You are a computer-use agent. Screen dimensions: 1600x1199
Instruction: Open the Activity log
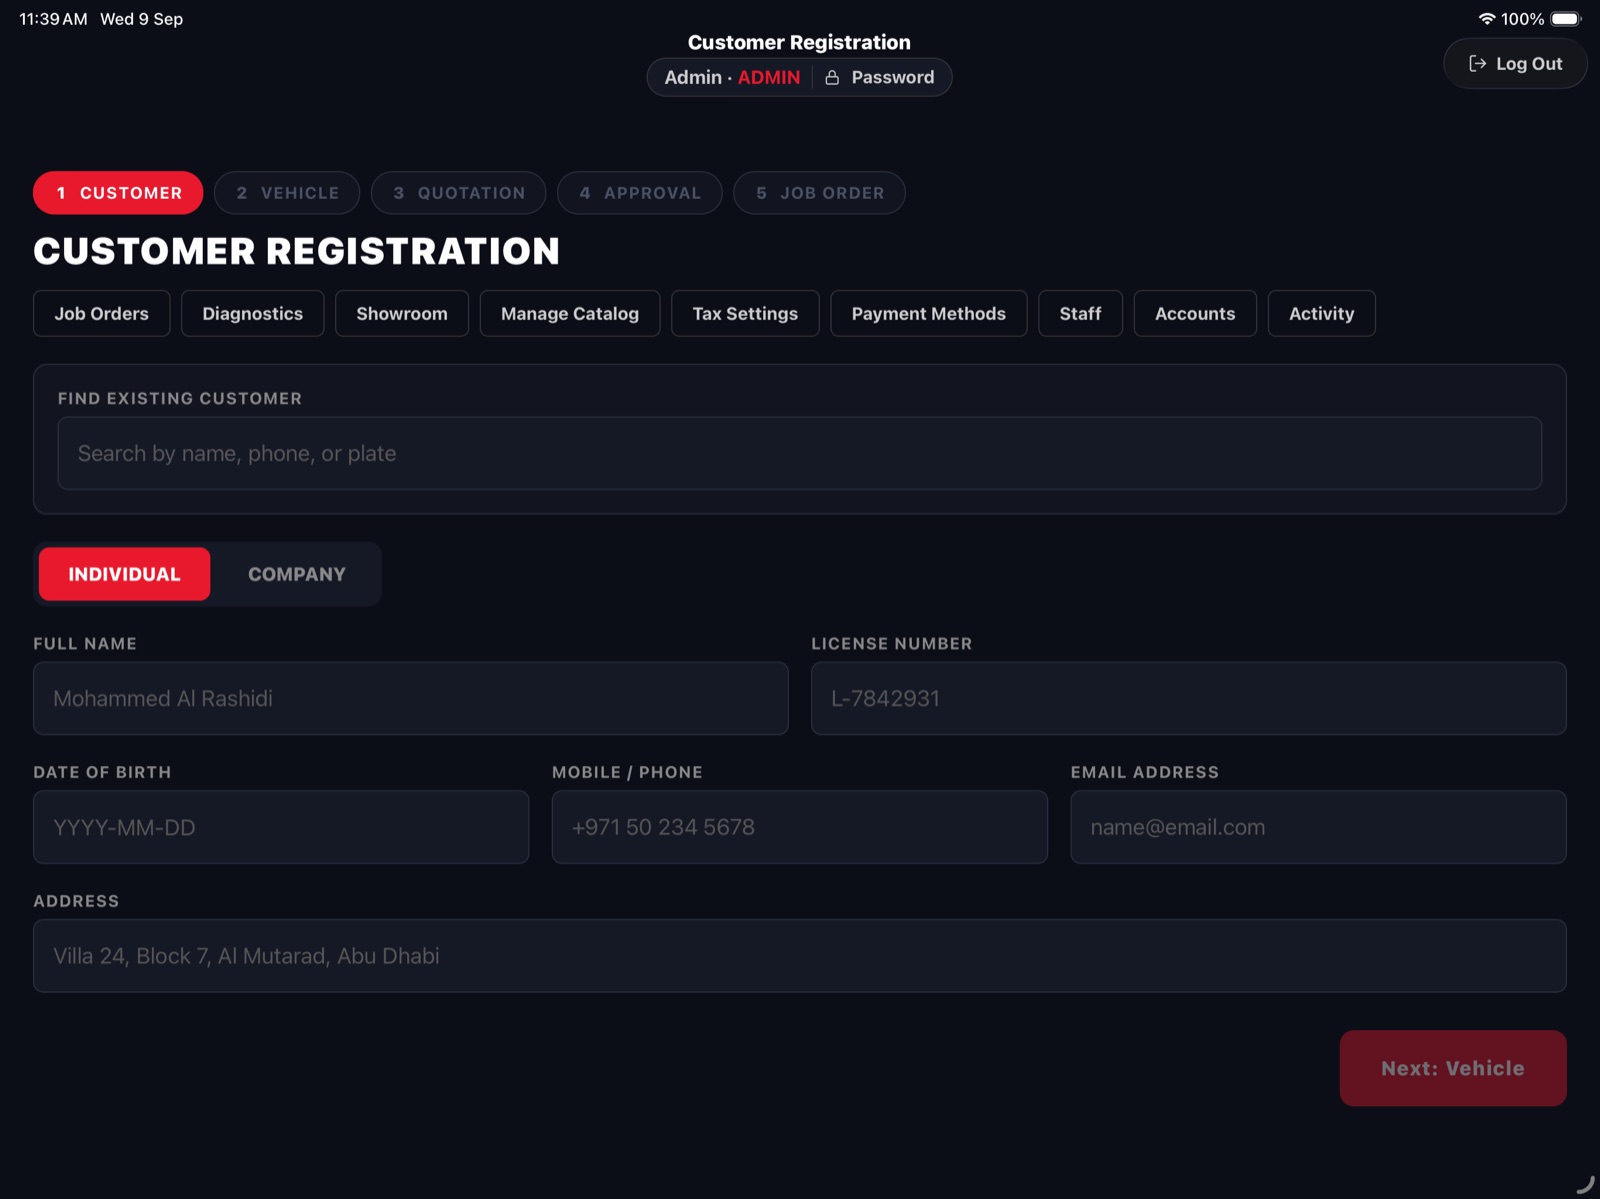[1321, 314]
